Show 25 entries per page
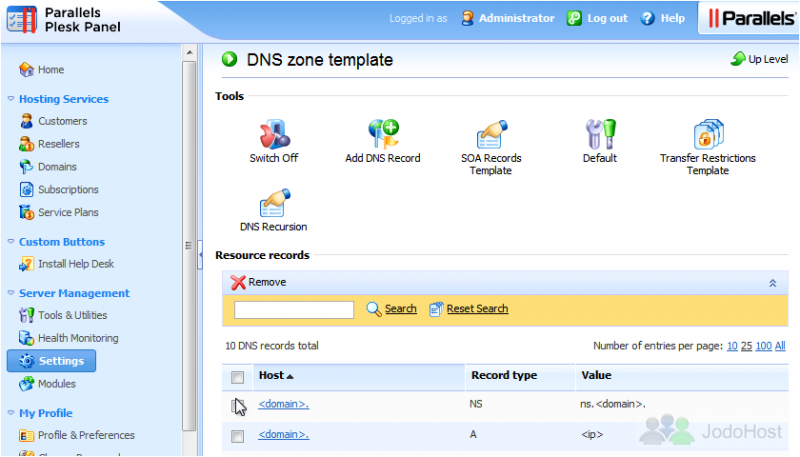800x457 pixels. (x=746, y=346)
